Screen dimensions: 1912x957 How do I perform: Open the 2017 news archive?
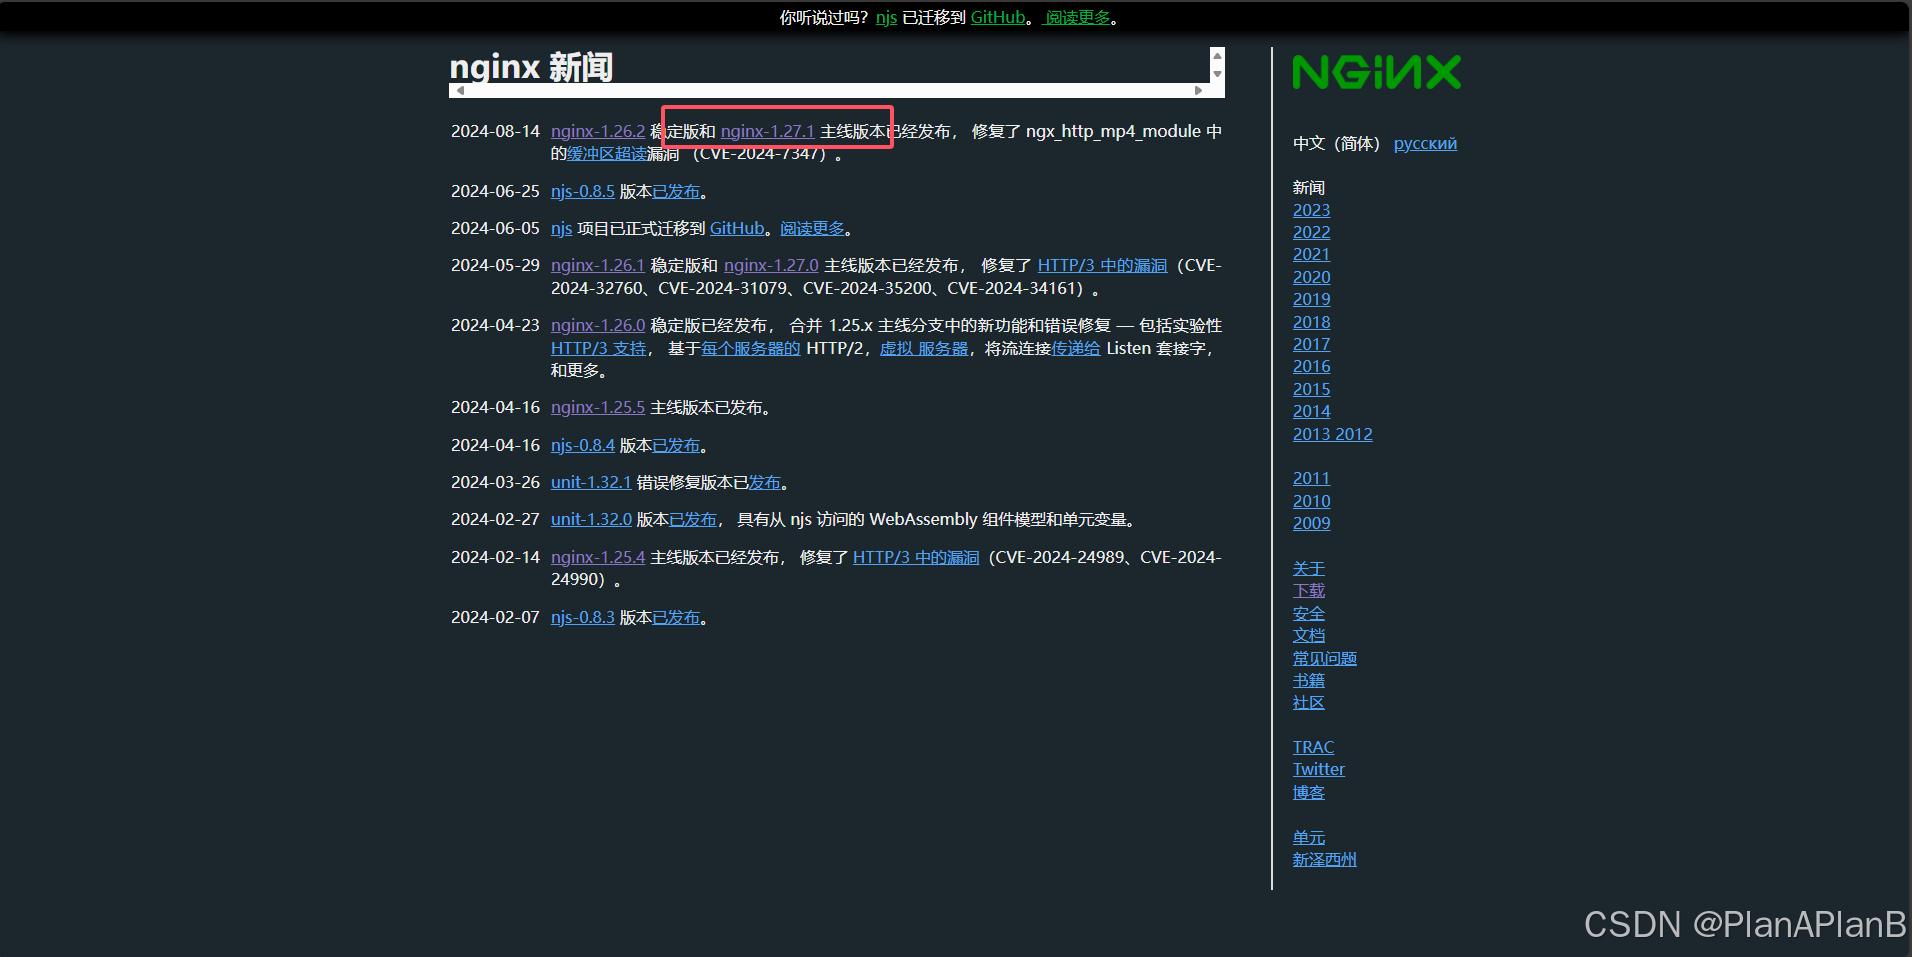pos(1311,345)
